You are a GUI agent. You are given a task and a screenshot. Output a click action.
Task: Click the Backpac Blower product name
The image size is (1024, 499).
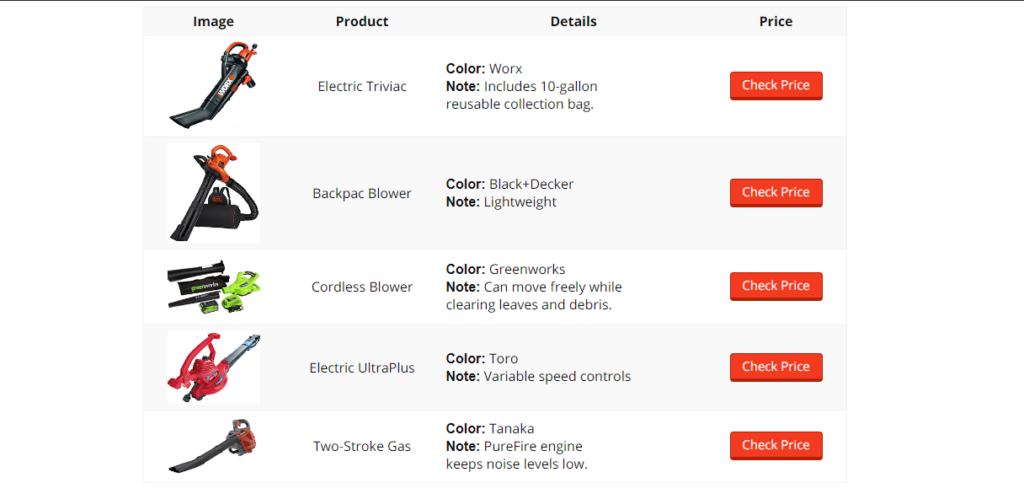tap(362, 194)
